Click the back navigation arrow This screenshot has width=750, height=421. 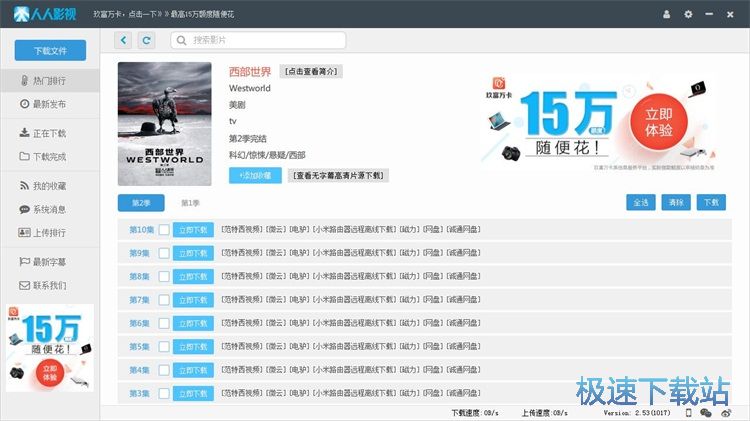[x=124, y=40]
